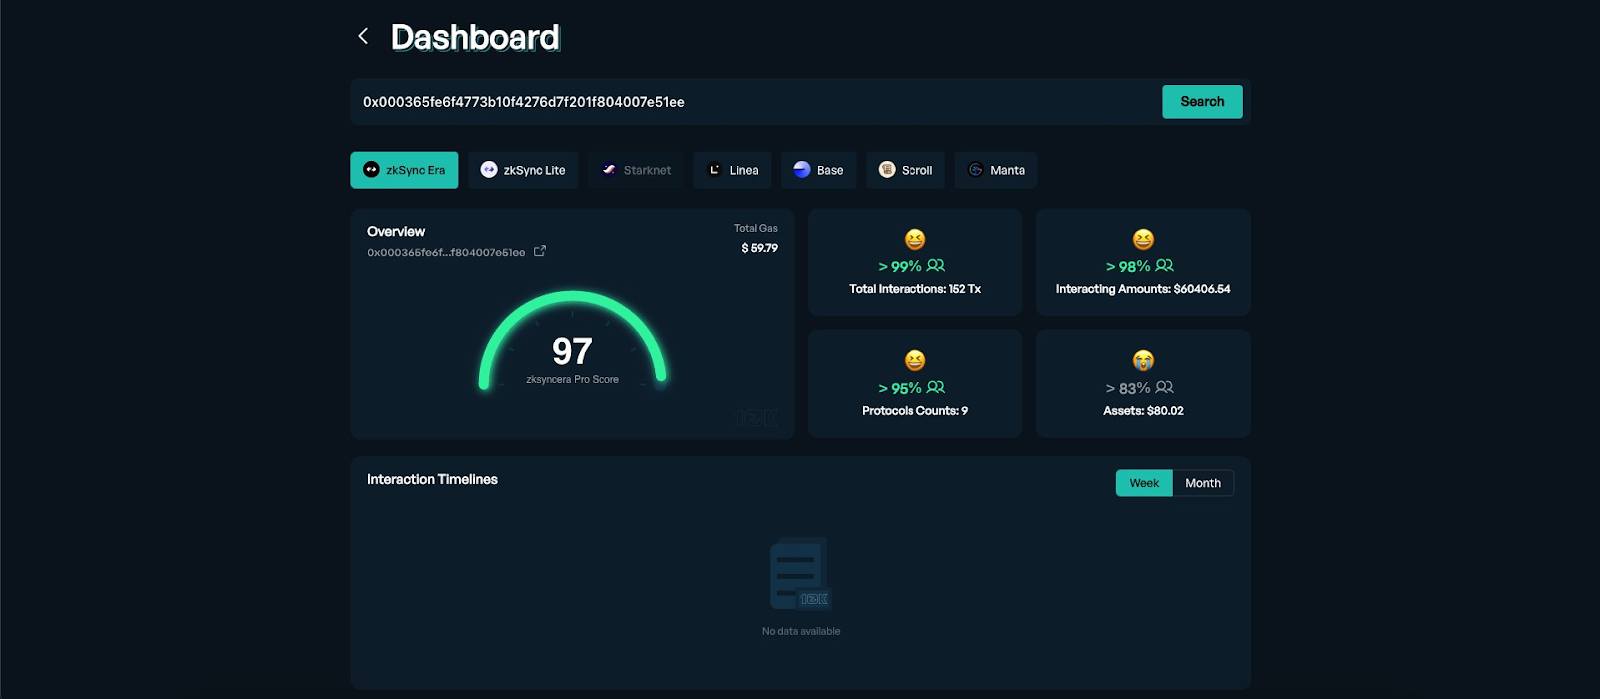Open the Manta network tab

point(996,170)
